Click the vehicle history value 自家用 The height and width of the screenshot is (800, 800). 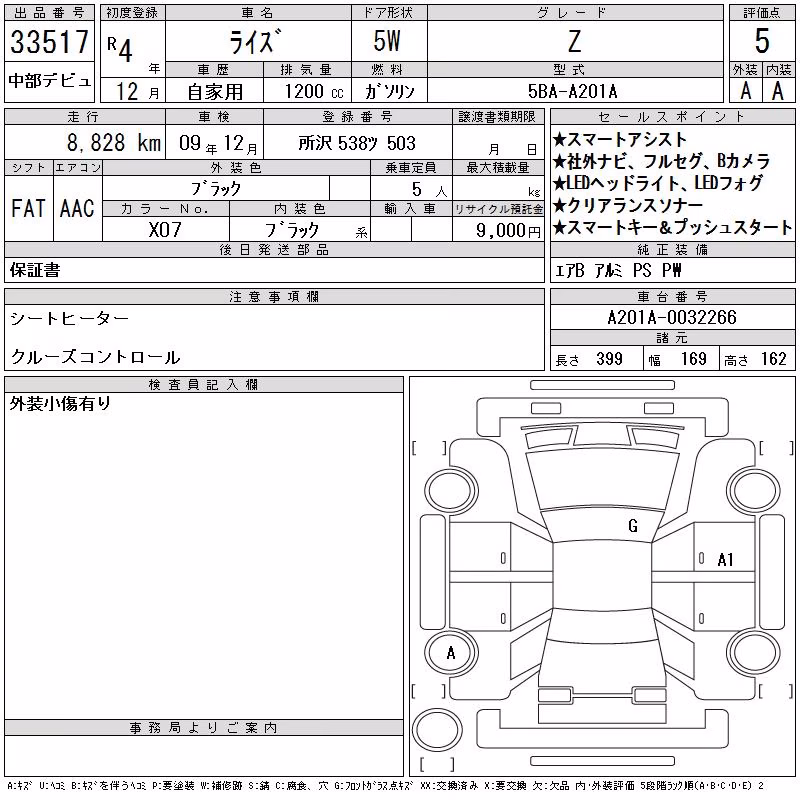tap(215, 92)
